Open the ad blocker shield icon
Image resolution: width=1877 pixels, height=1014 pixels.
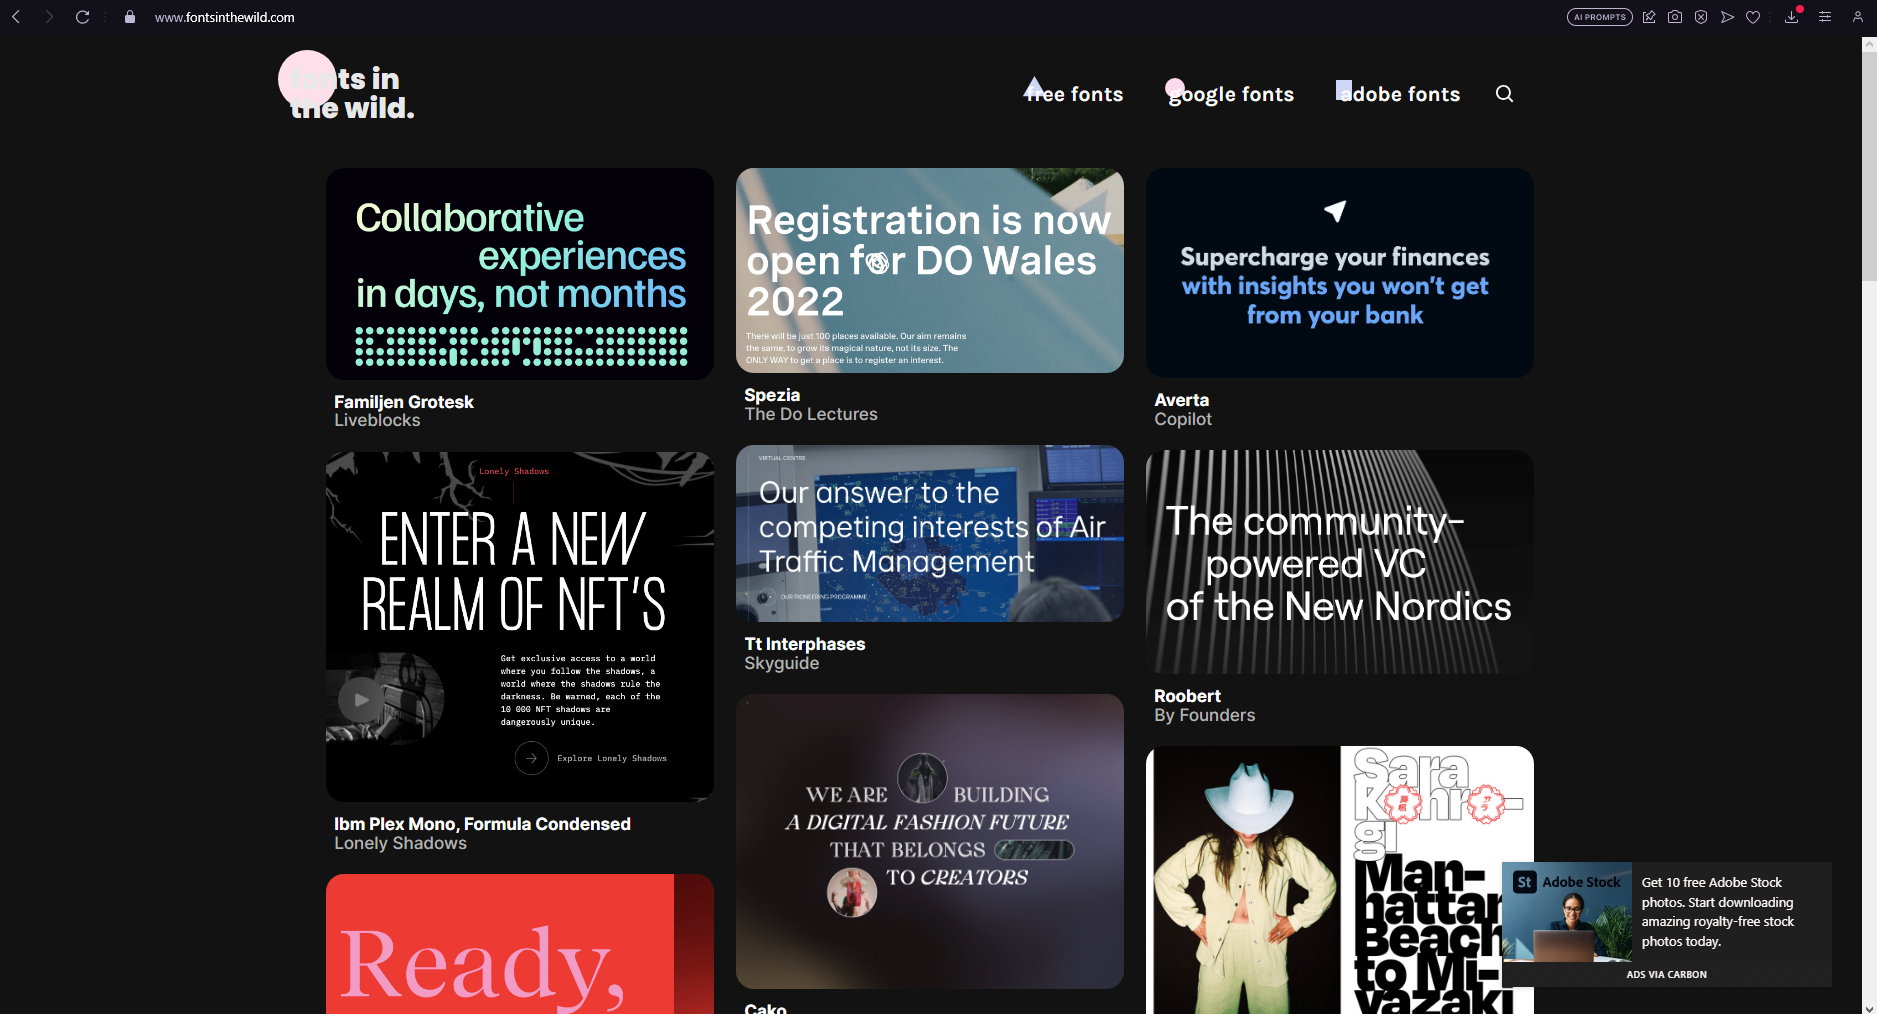[x=1701, y=17]
